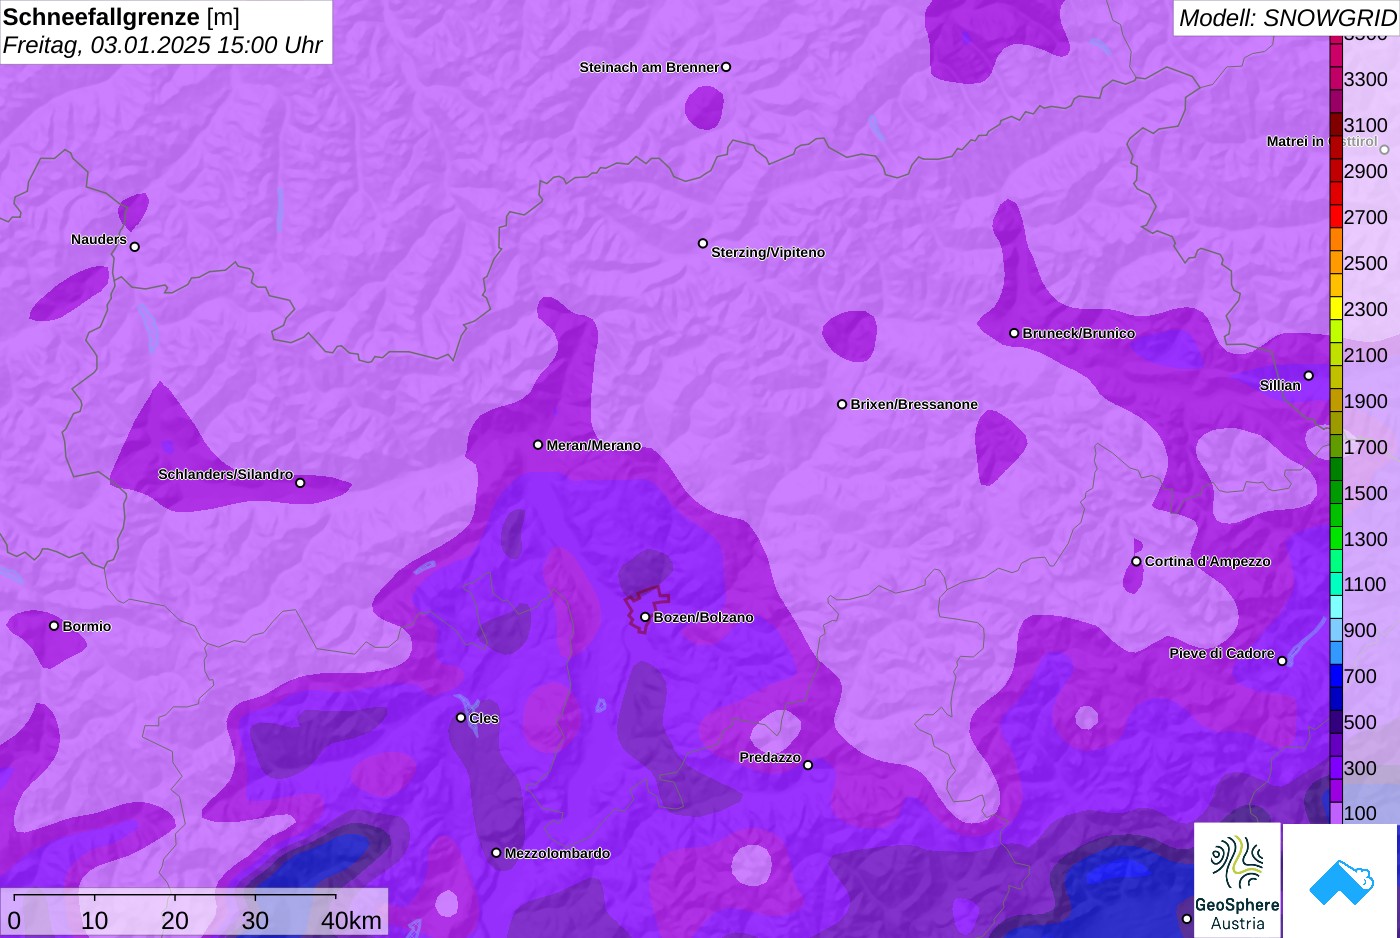Screen dimensions: 1400x938
Task: Click the 40km scale bar label
Action: (x=351, y=920)
